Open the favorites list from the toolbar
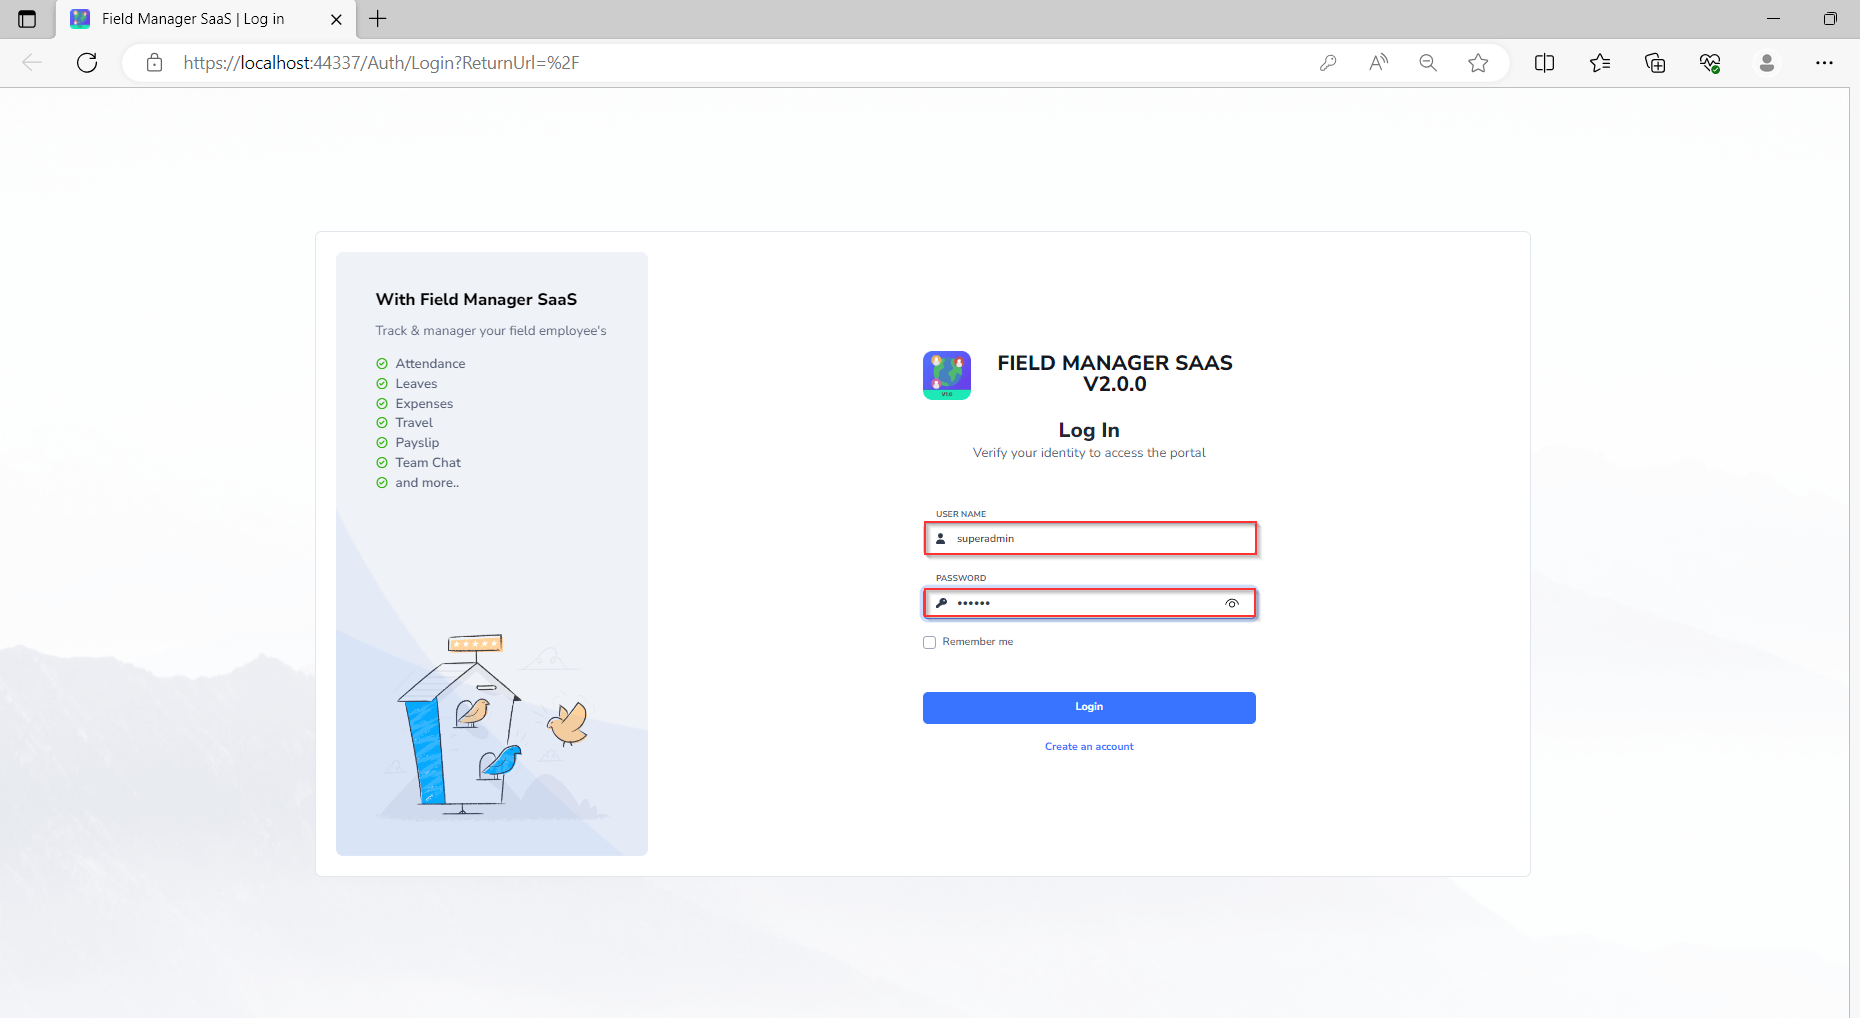The height and width of the screenshot is (1018, 1860). pos(1600,62)
